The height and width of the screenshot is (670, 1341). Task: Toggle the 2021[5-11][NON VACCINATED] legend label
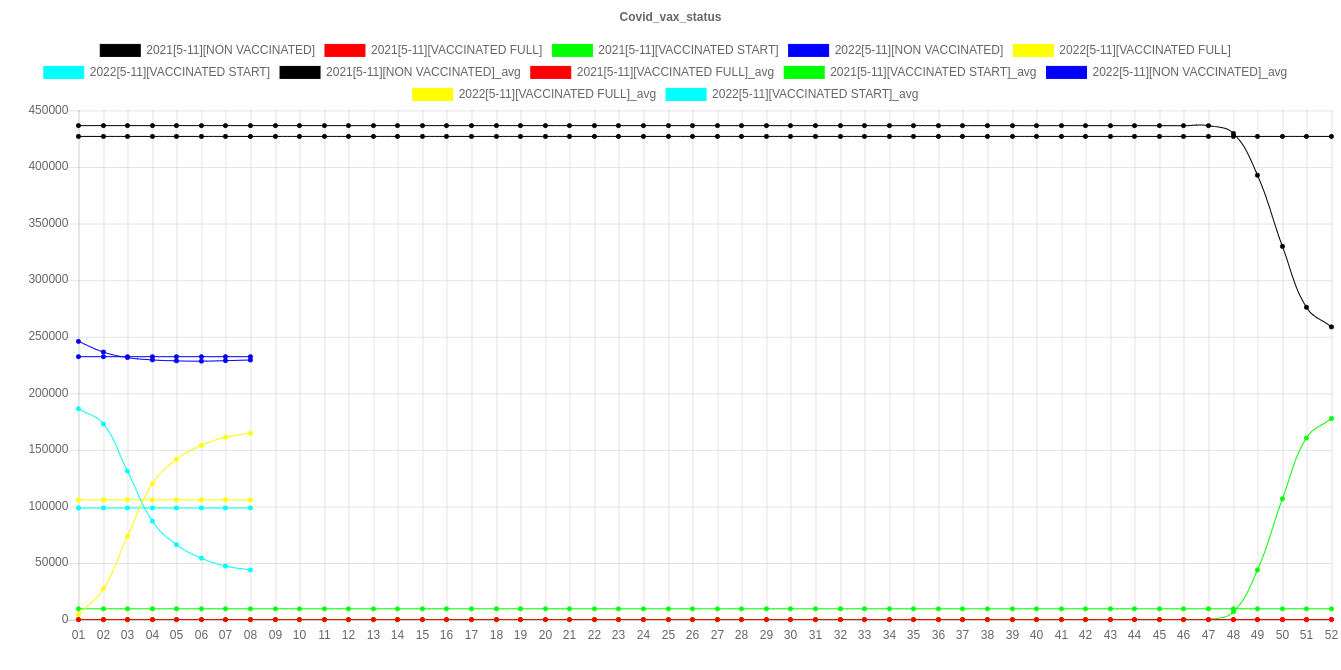click(230, 50)
